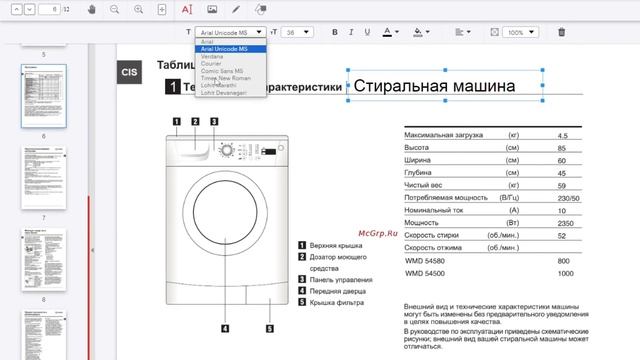Toggle italic formatting

pos(351,32)
